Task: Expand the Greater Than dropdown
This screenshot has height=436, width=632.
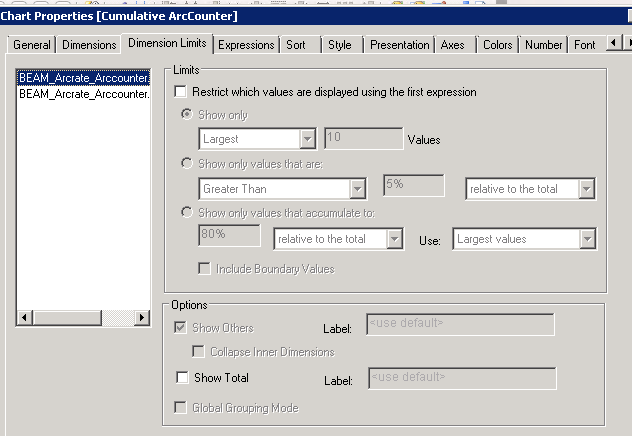Action: 357,188
